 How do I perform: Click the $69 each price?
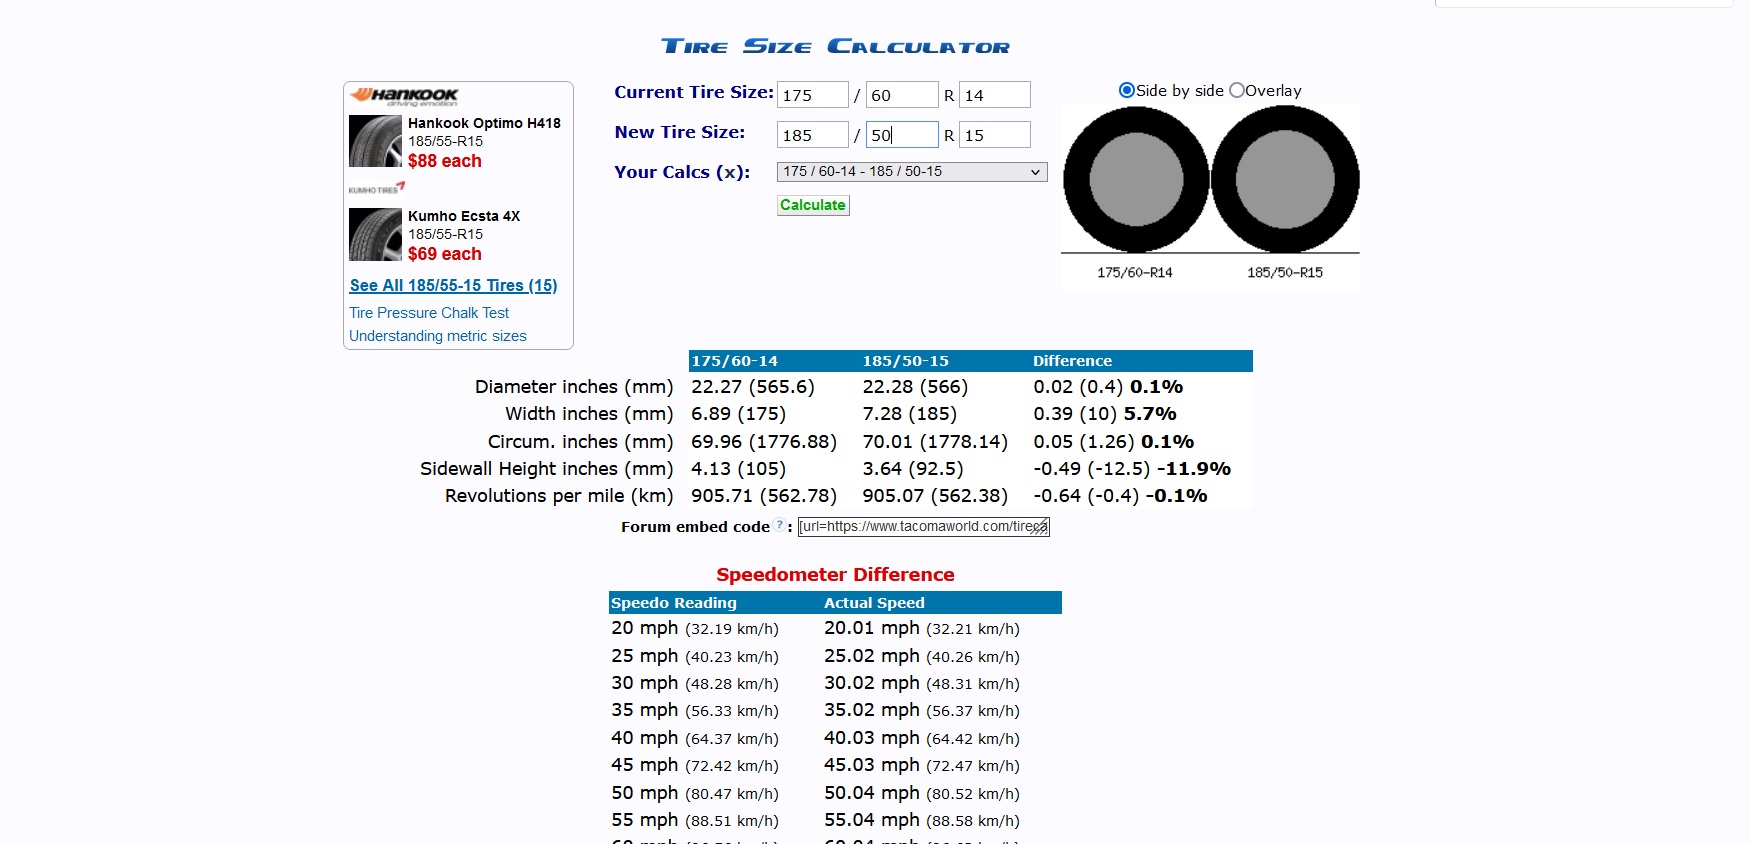(445, 254)
